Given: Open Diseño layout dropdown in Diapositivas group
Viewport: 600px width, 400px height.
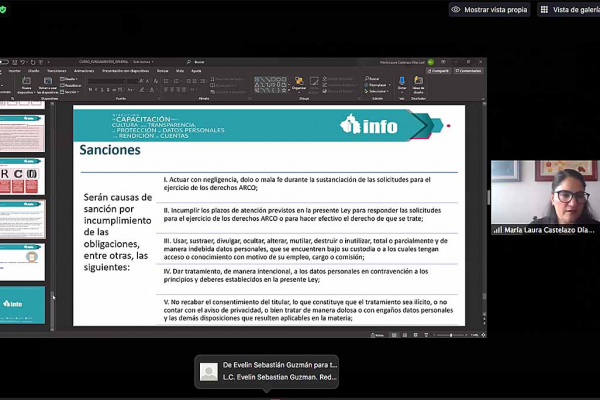Looking at the screenshot, I should click(x=69, y=79).
